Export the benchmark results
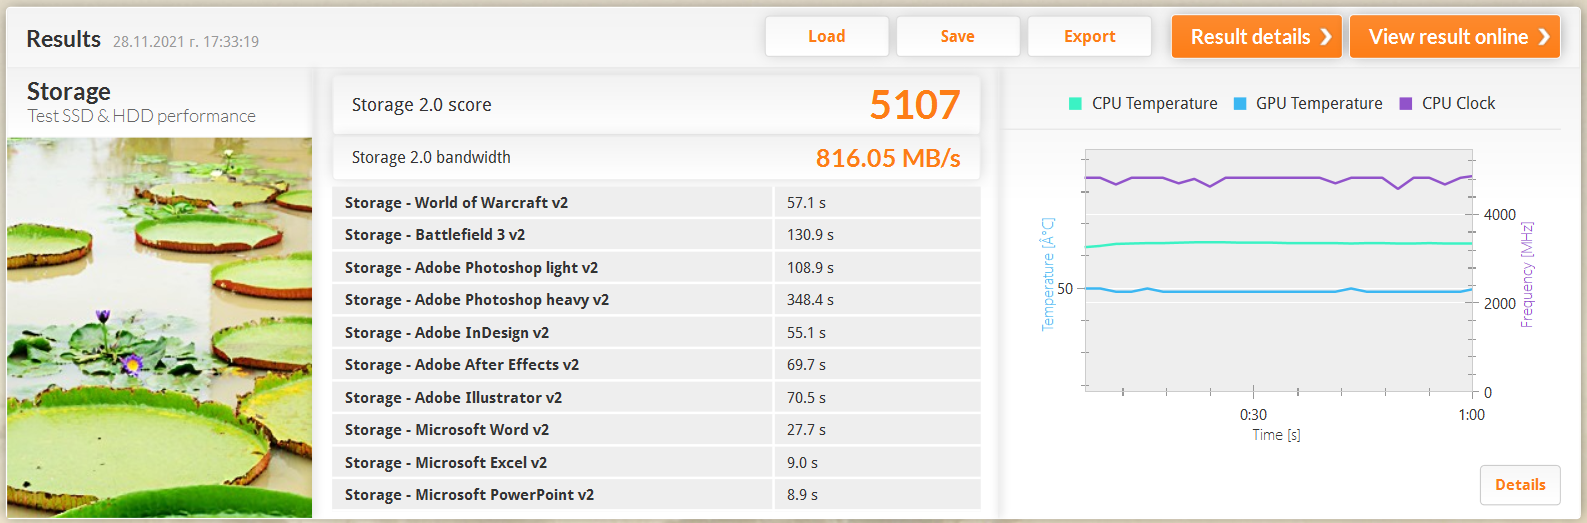Viewport: 1587px width, 523px height. click(x=1089, y=37)
